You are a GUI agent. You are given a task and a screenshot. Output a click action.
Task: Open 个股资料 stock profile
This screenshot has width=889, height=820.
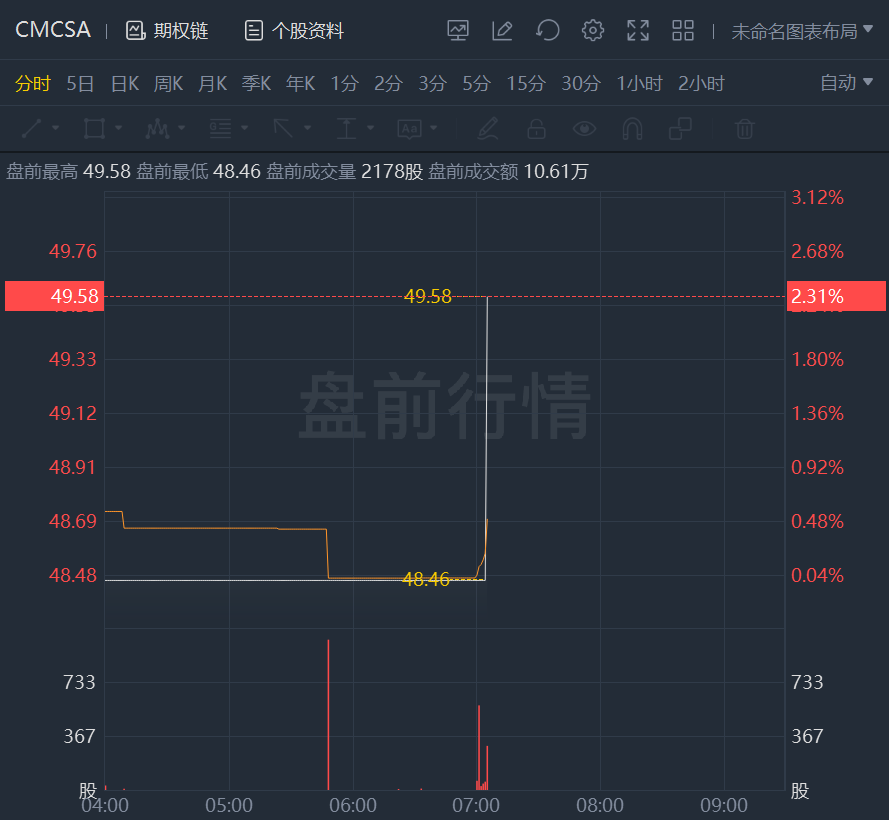(294, 31)
